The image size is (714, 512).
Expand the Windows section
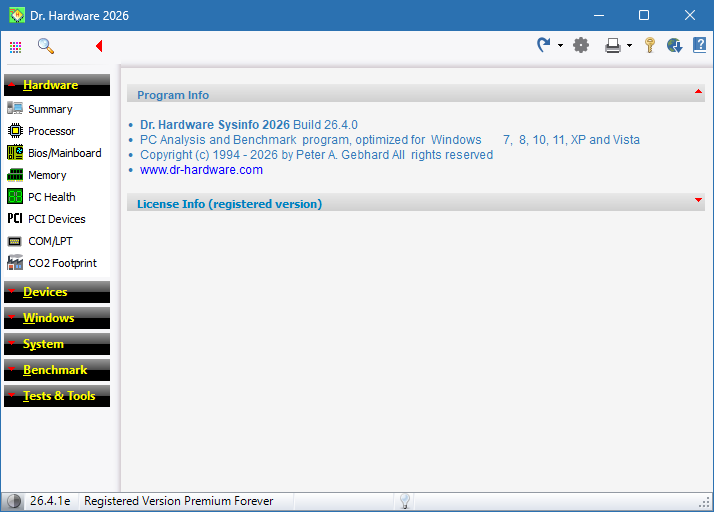57,317
